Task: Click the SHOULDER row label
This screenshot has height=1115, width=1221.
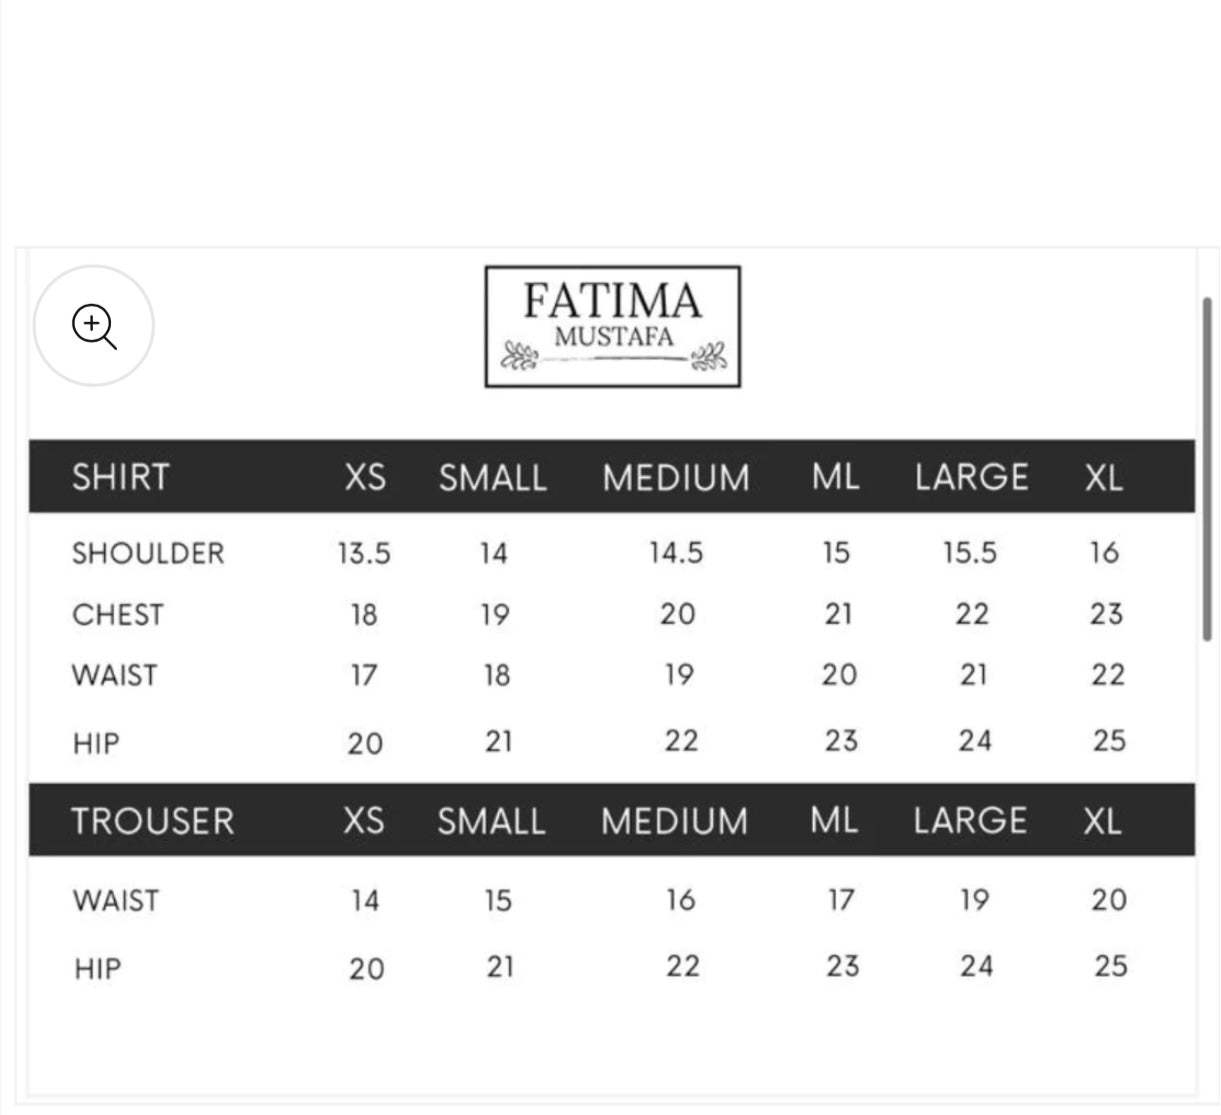Action: coord(148,553)
